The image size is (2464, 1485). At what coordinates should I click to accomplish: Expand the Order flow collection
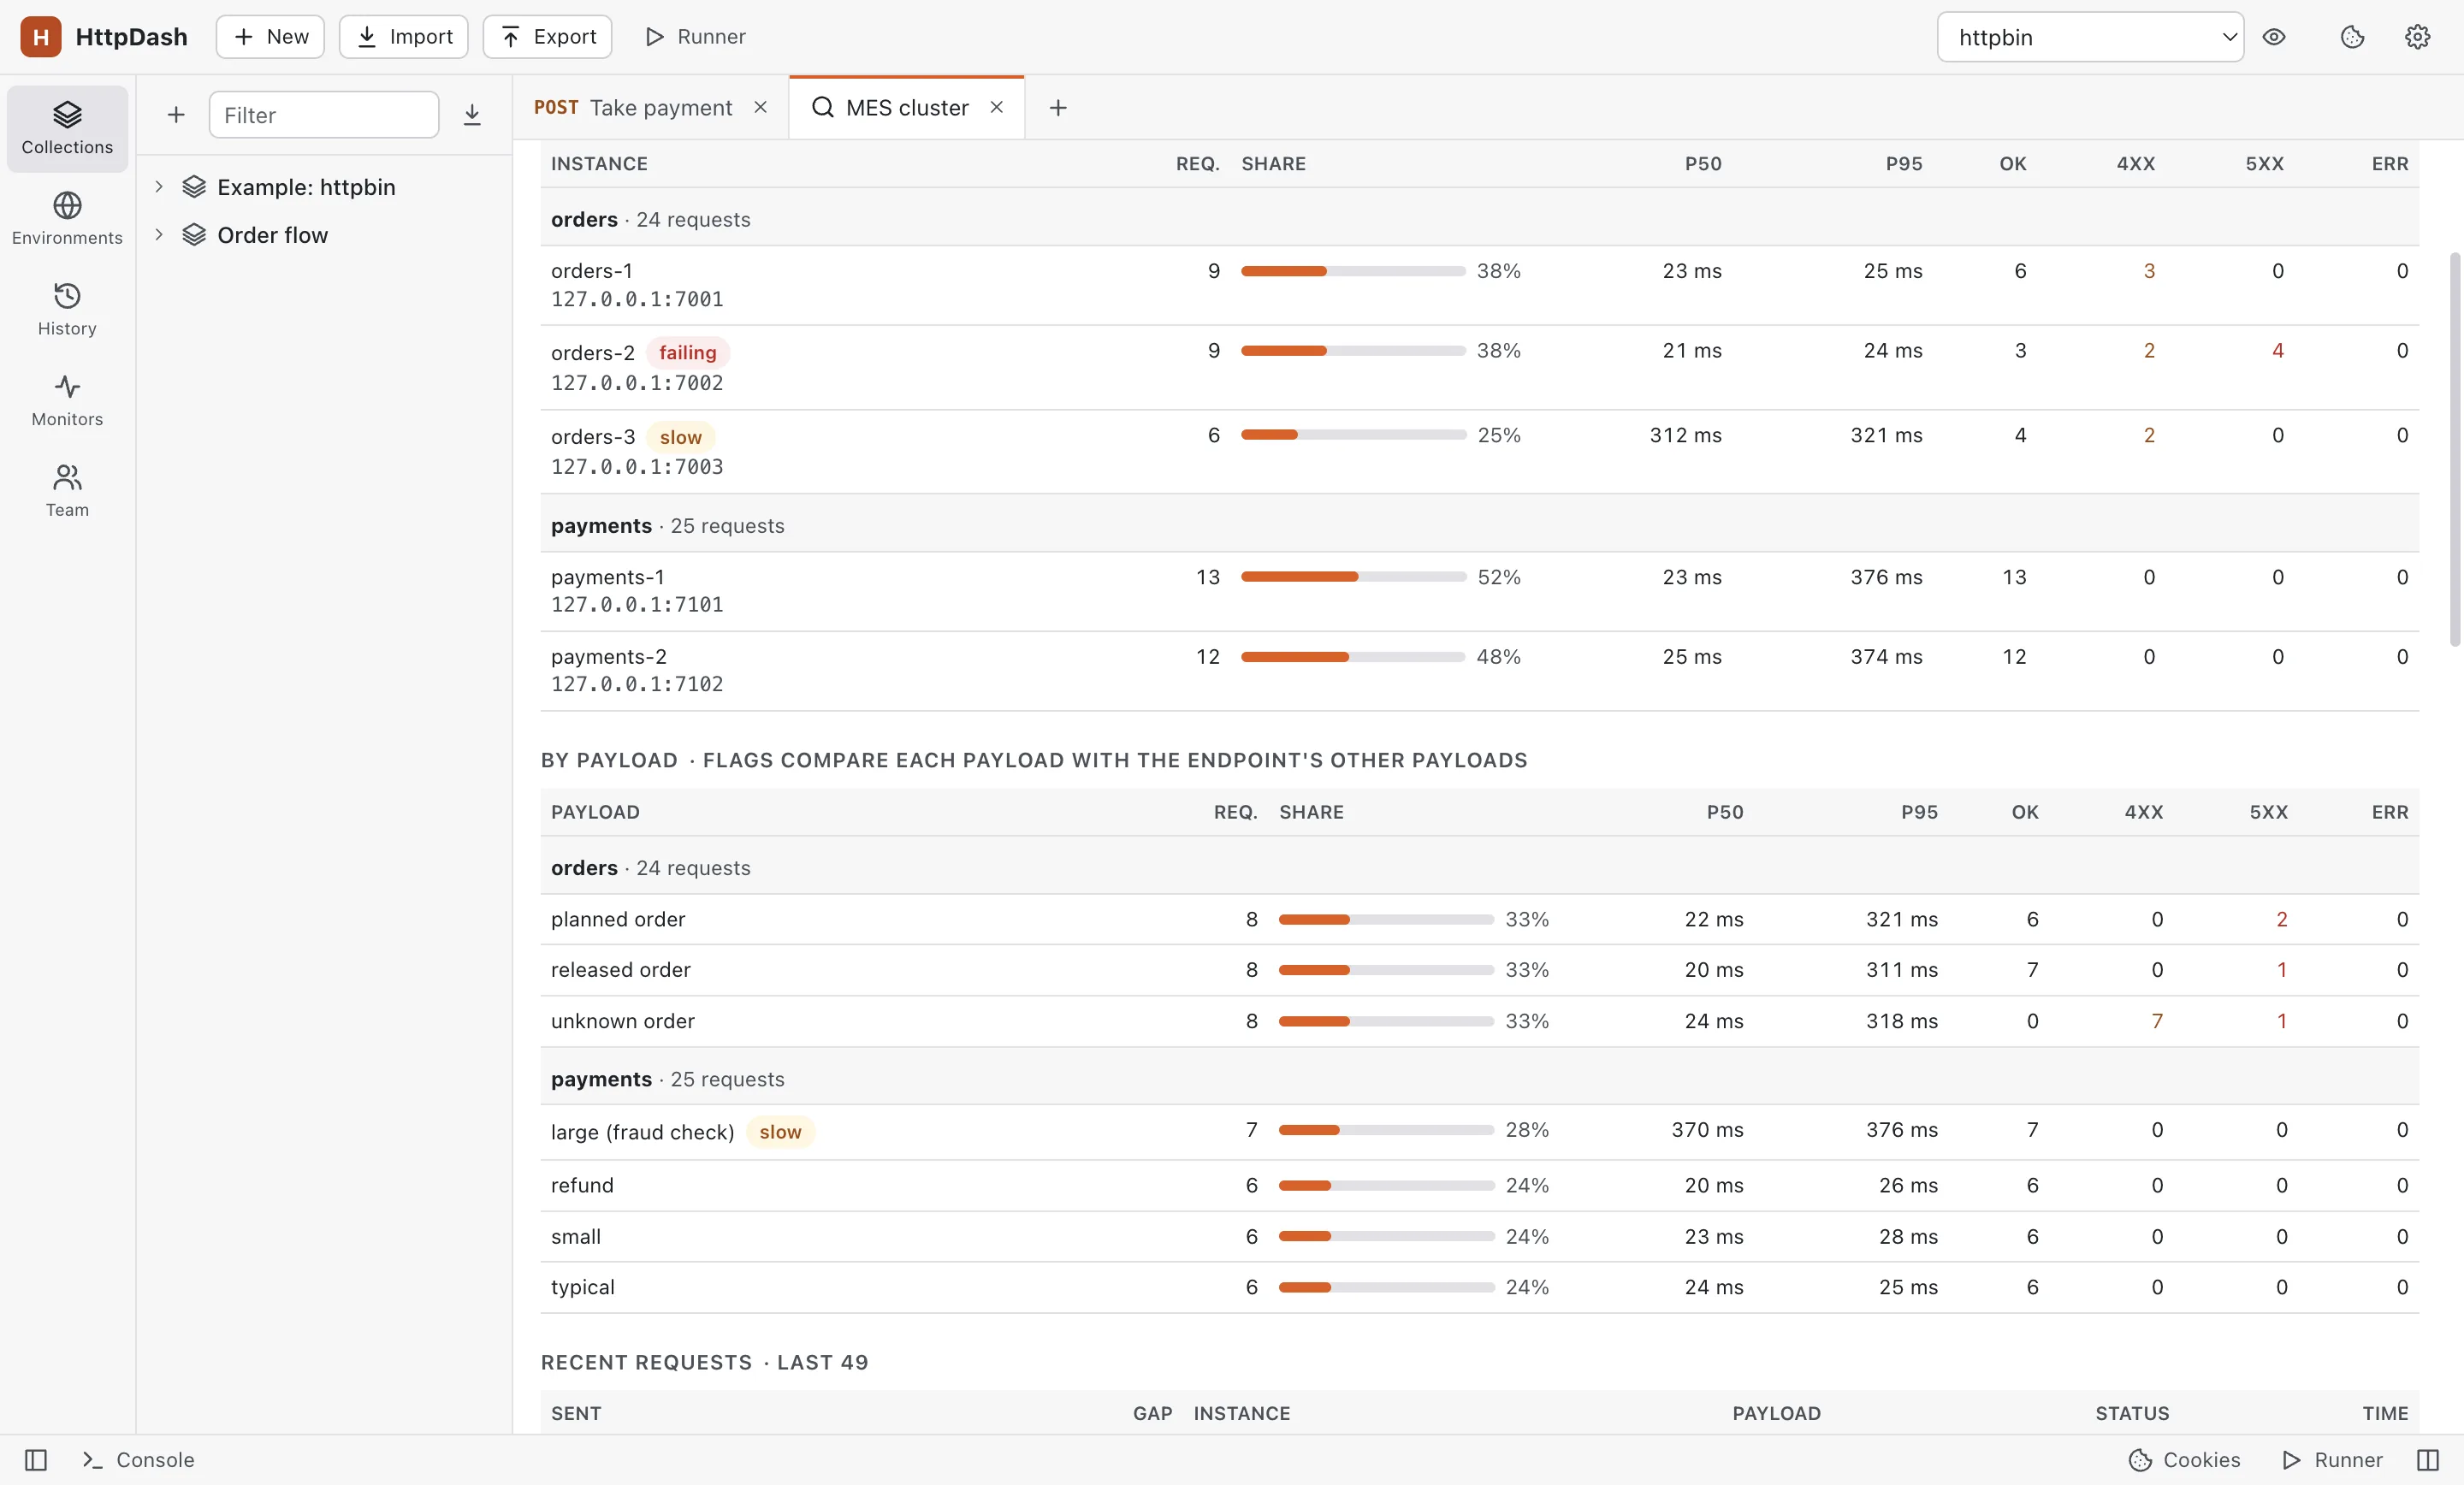coord(158,235)
